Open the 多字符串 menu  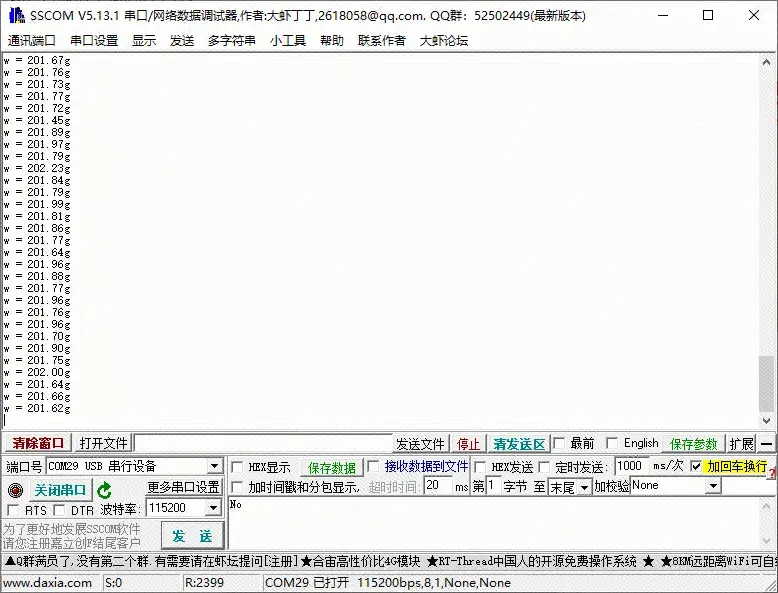click(232, 40)
